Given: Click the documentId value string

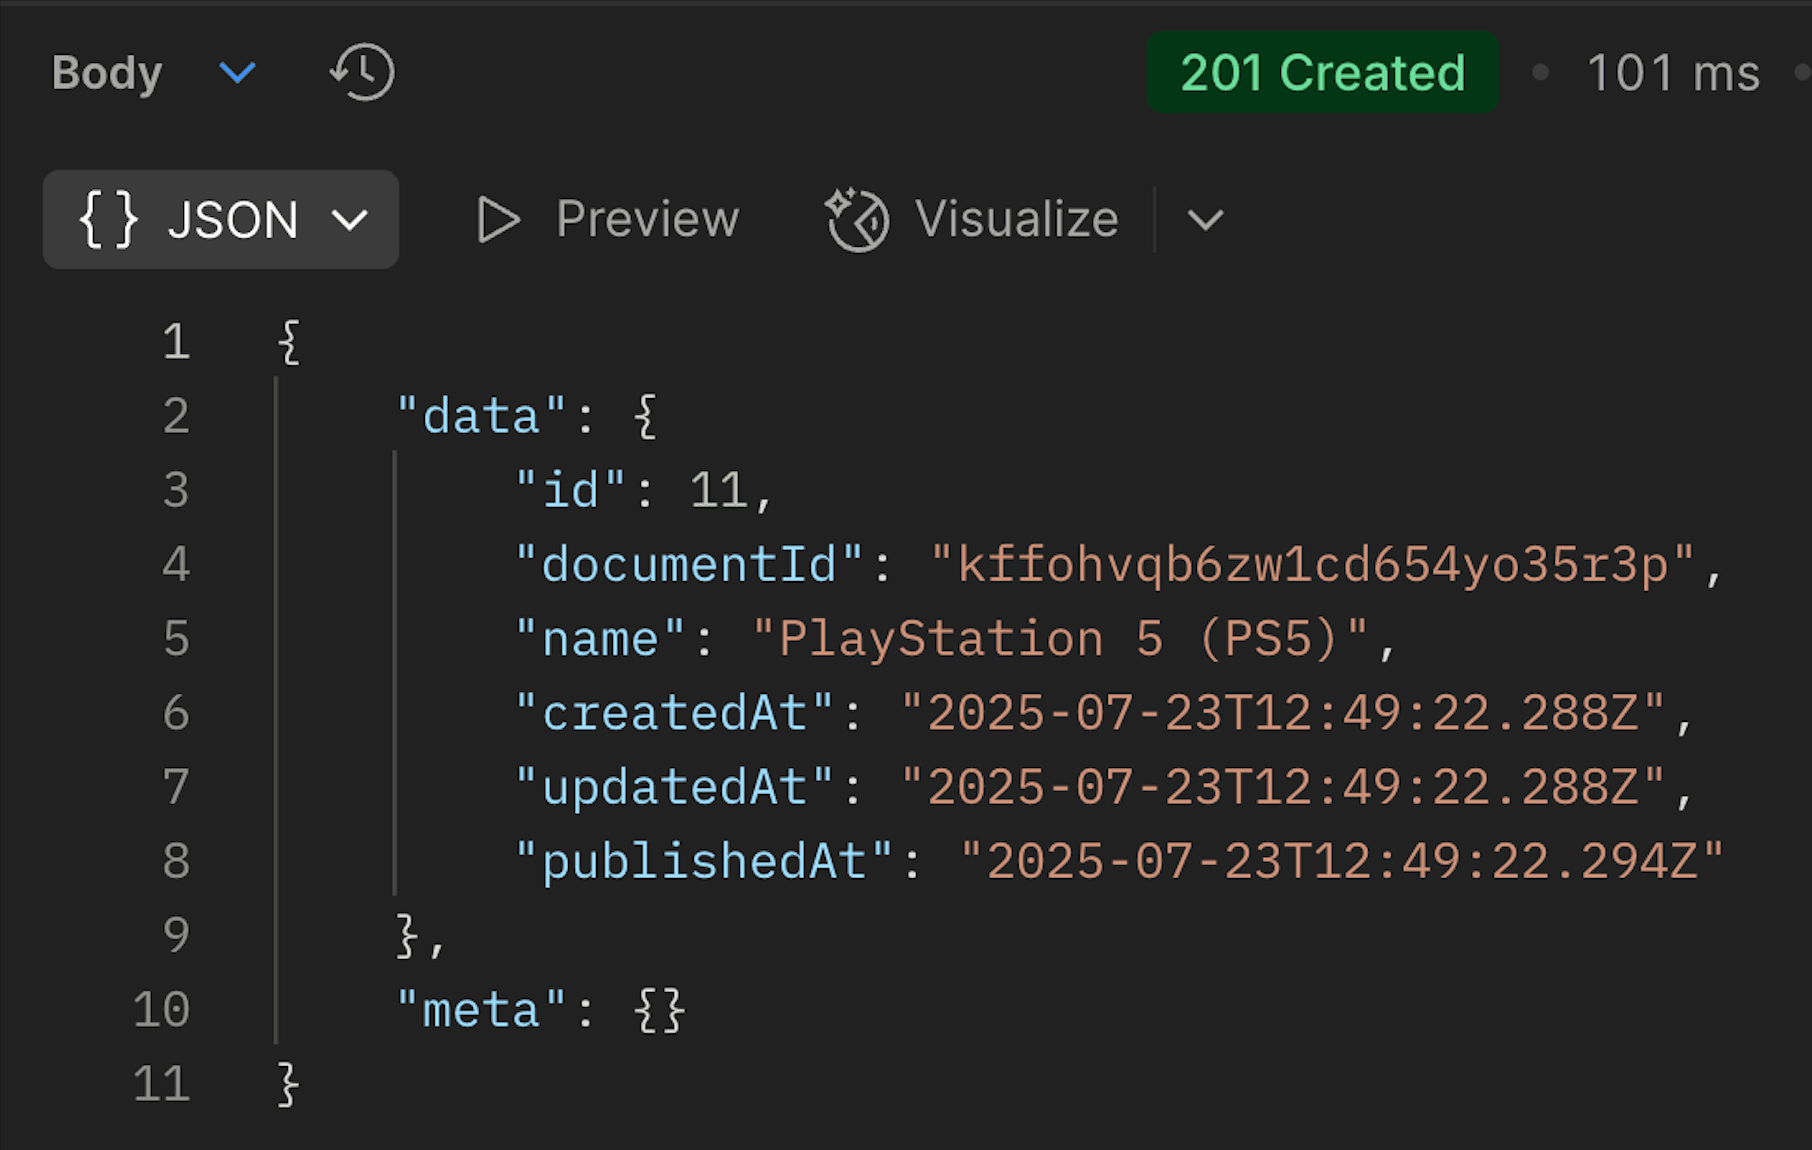Looking at the screenshot, I should pos(1313,564).
